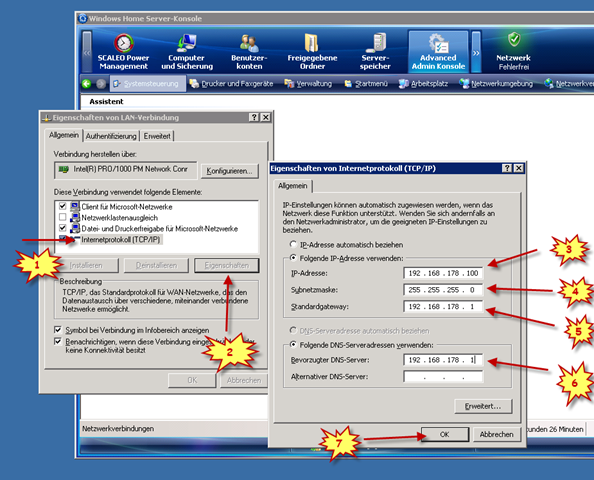Uncheck Client für Microsoft-Netzwerke checkbox
Image resolution: width=594 pixels, height=480 pixels.
[63, 206]
